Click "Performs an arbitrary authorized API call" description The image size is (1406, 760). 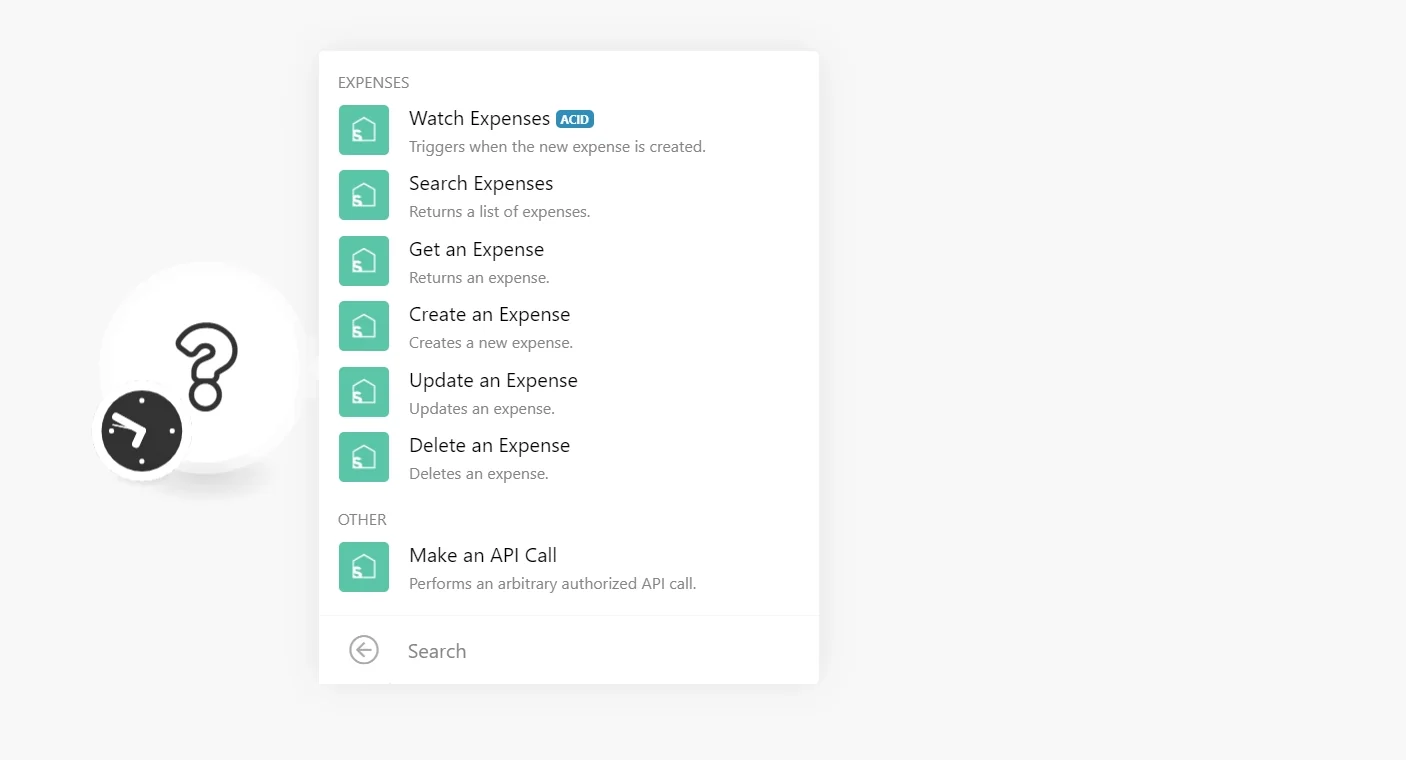point(552,583)
